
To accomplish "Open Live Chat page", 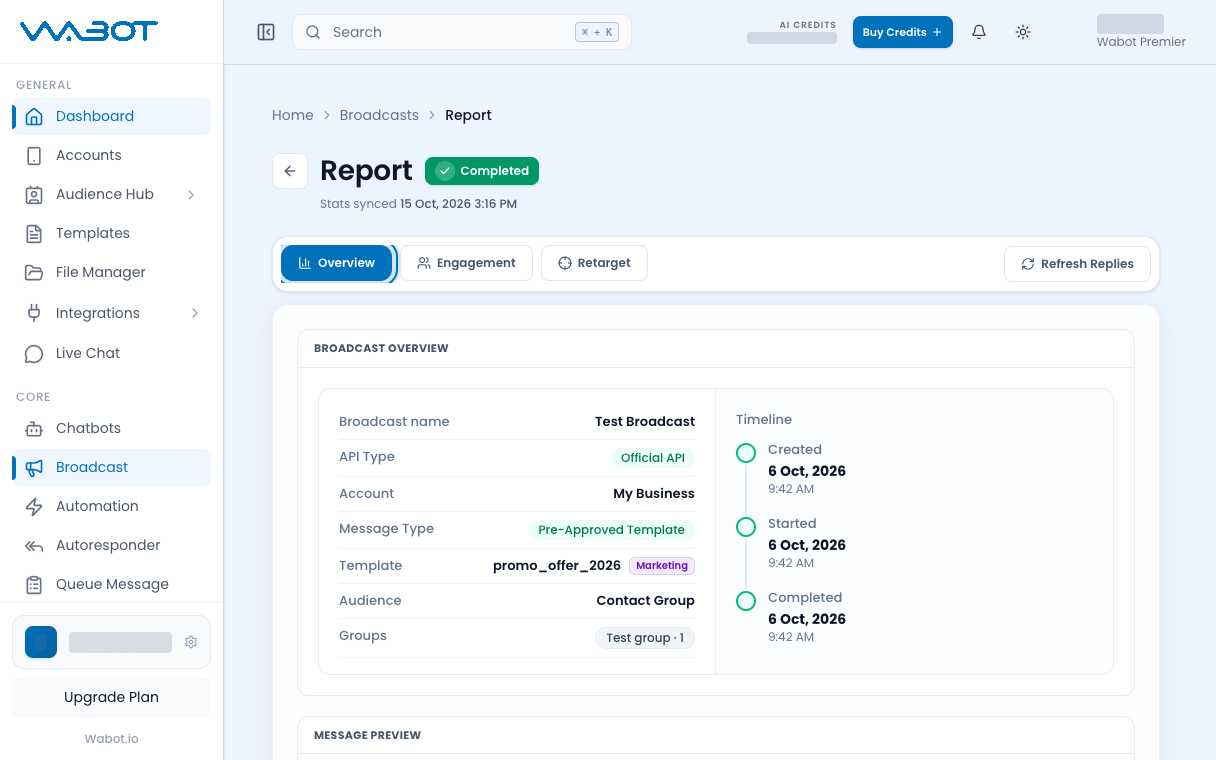I will [x=112, y=353].
